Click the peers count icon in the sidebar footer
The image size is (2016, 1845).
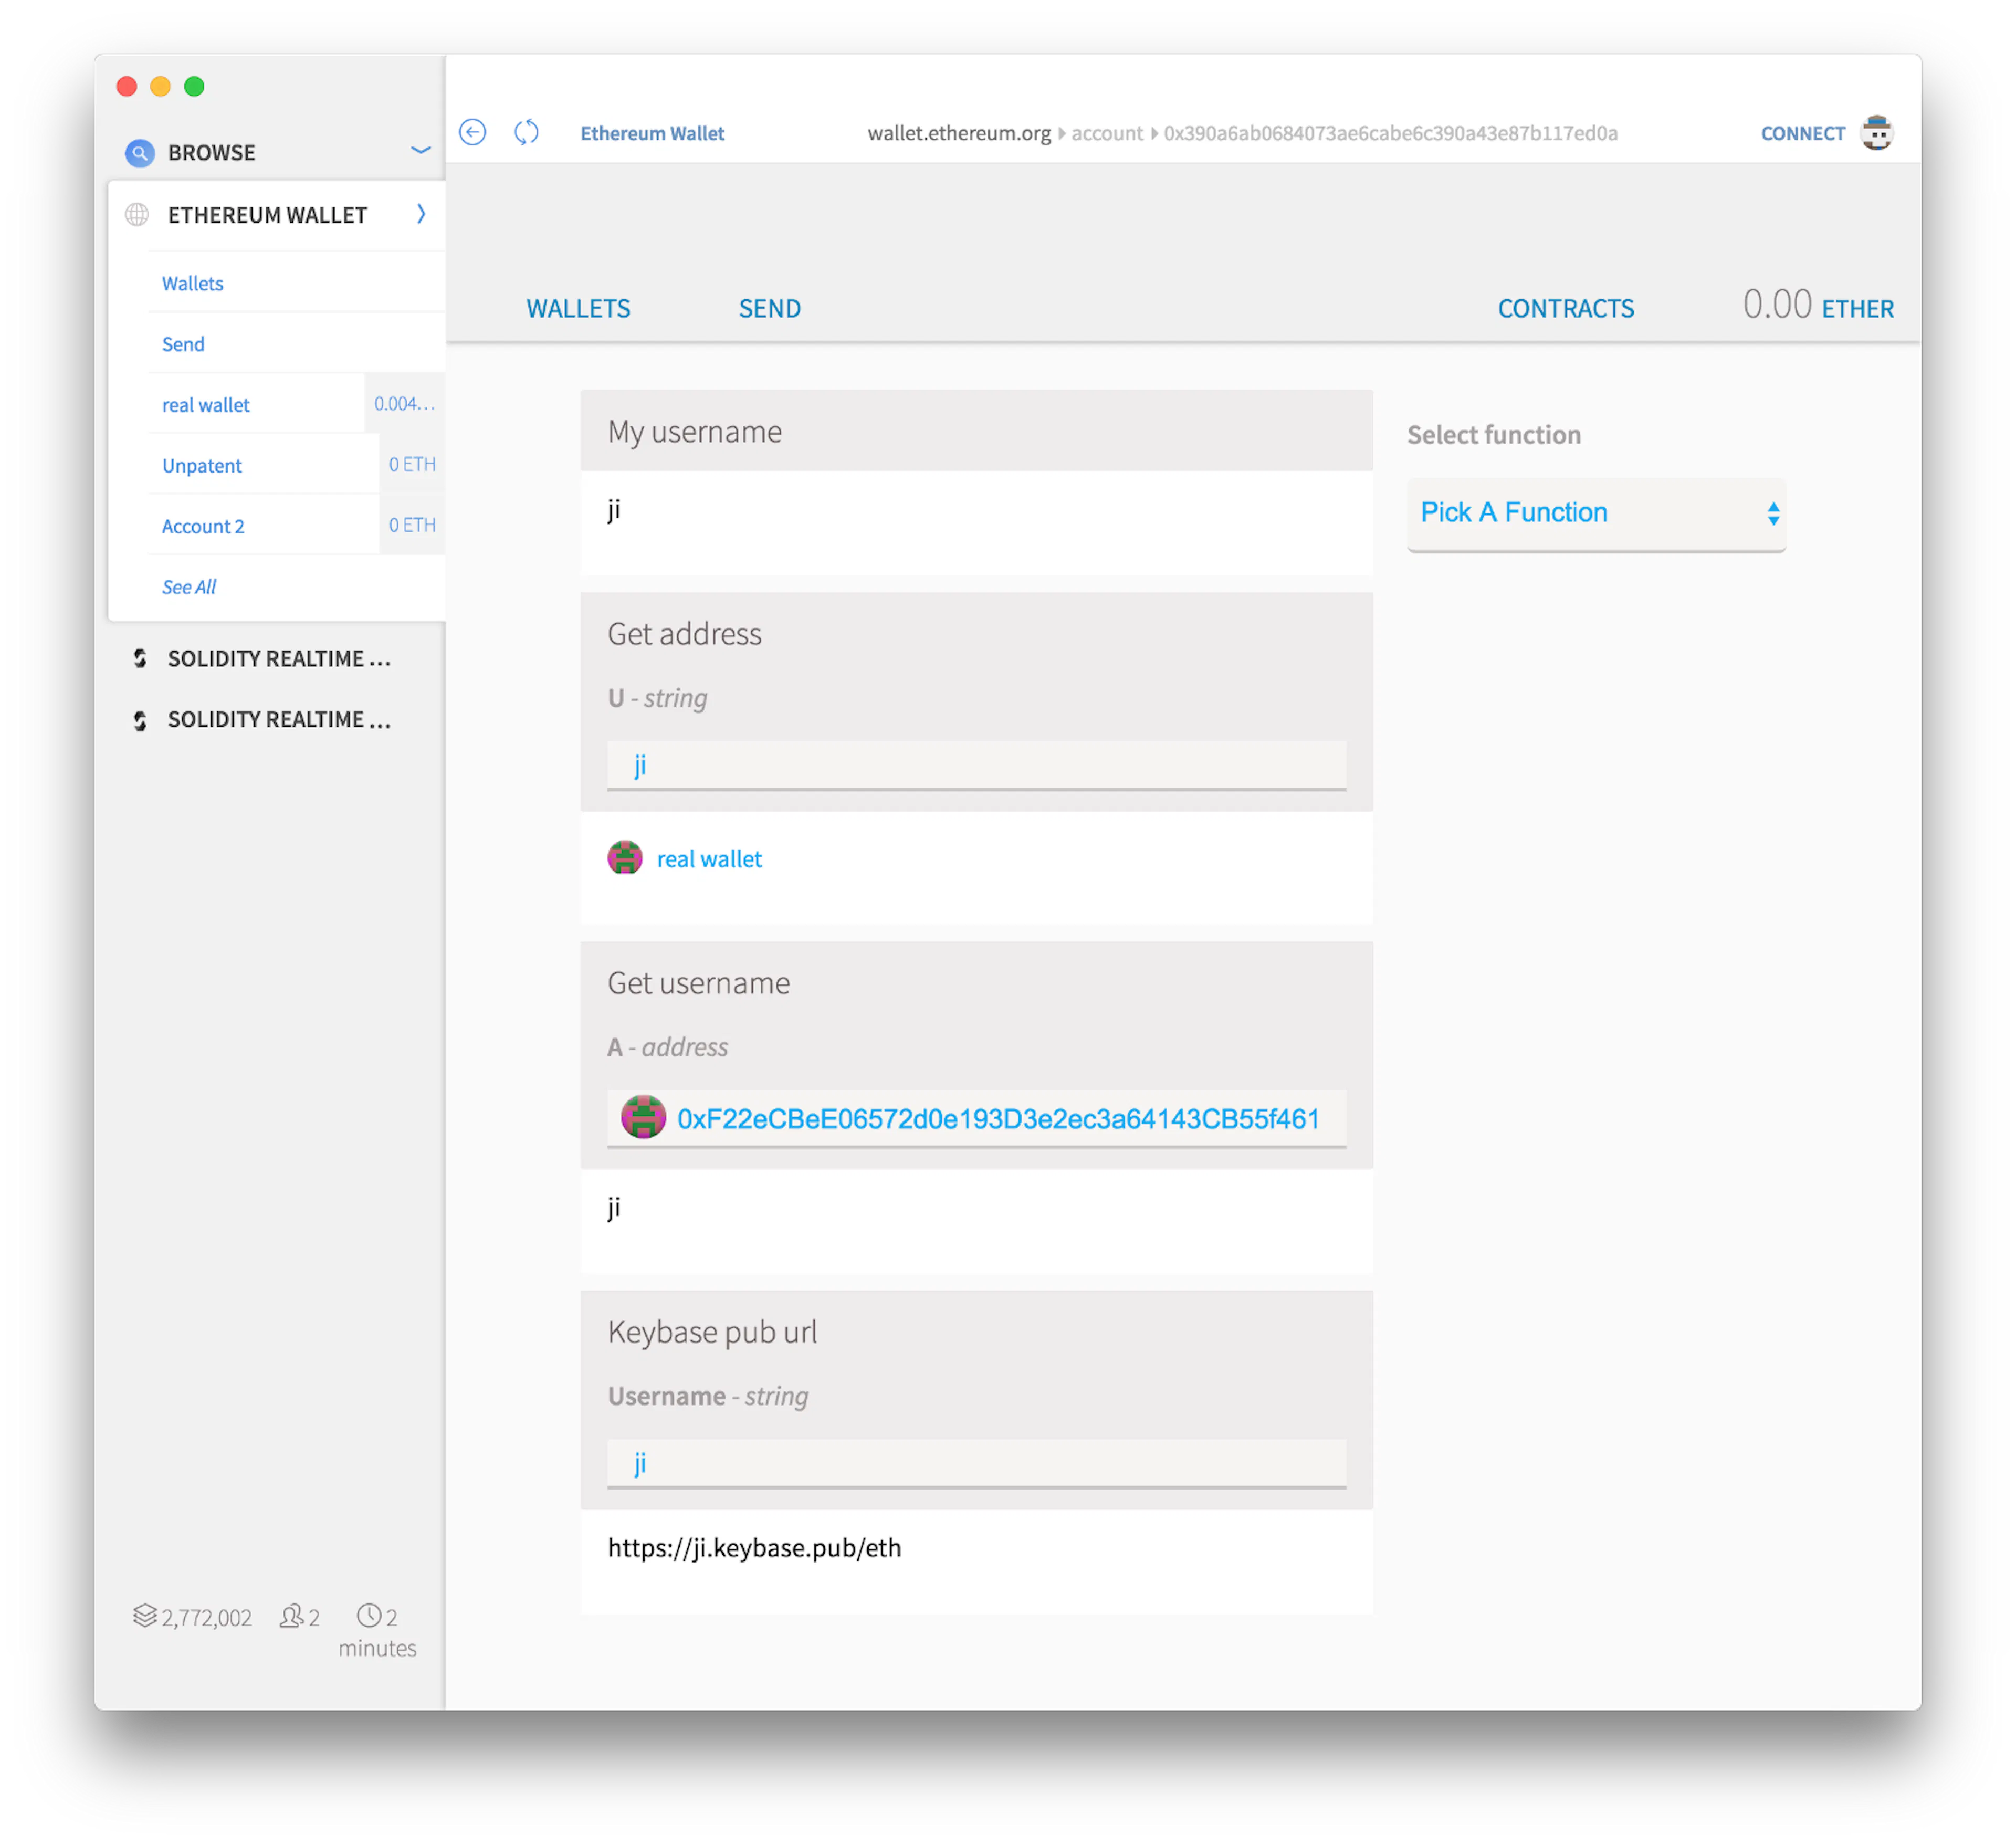coord(291,1616)
